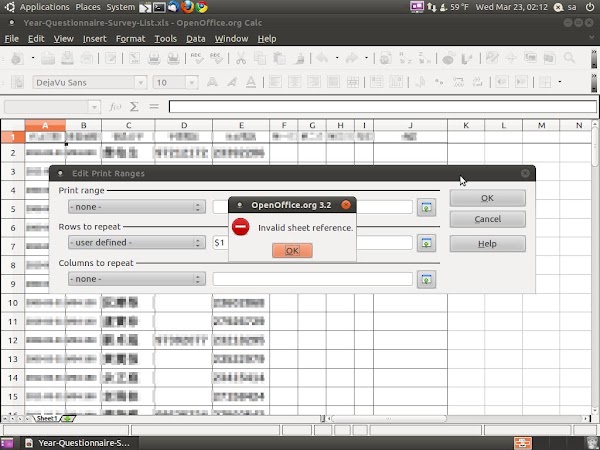The image size is (600, 450).
Task: Click the Zoom magnifier toolbar icon
Action: 569,58
